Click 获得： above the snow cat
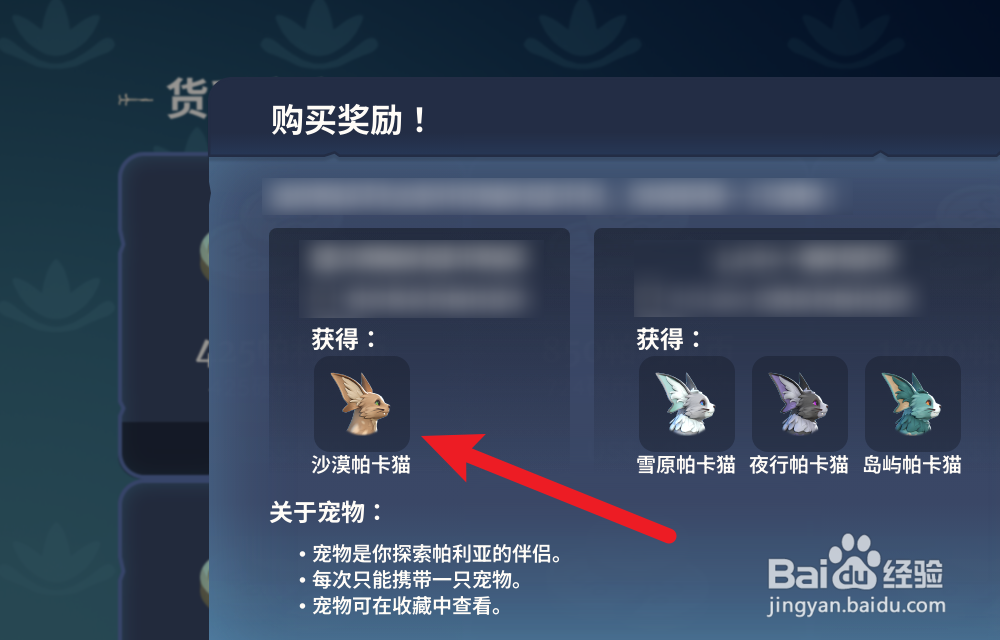The image size is (1000, 640). pyautogui.click(x=669, y=339)
